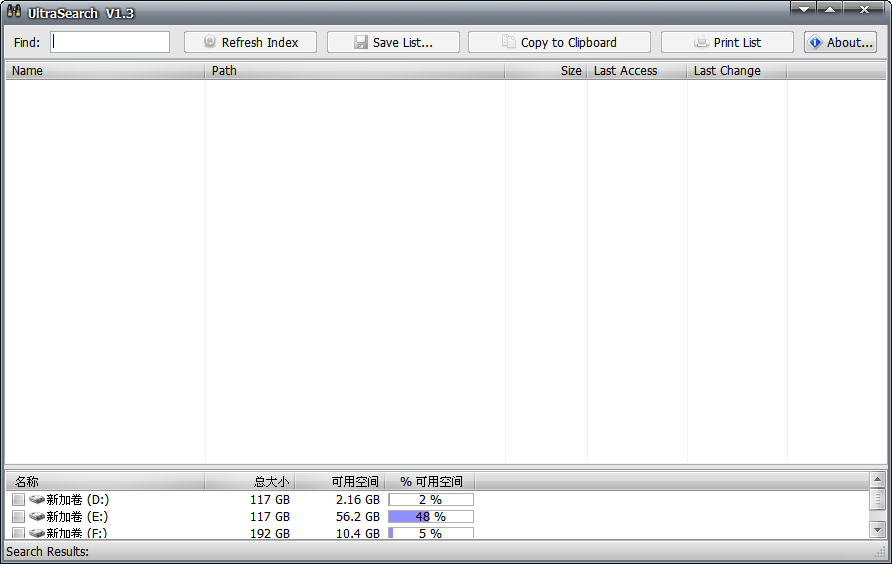The height and width of the screenshot is (564, 892).
Task: Click the 10.4 GB free space value
Action: point(357,533)
